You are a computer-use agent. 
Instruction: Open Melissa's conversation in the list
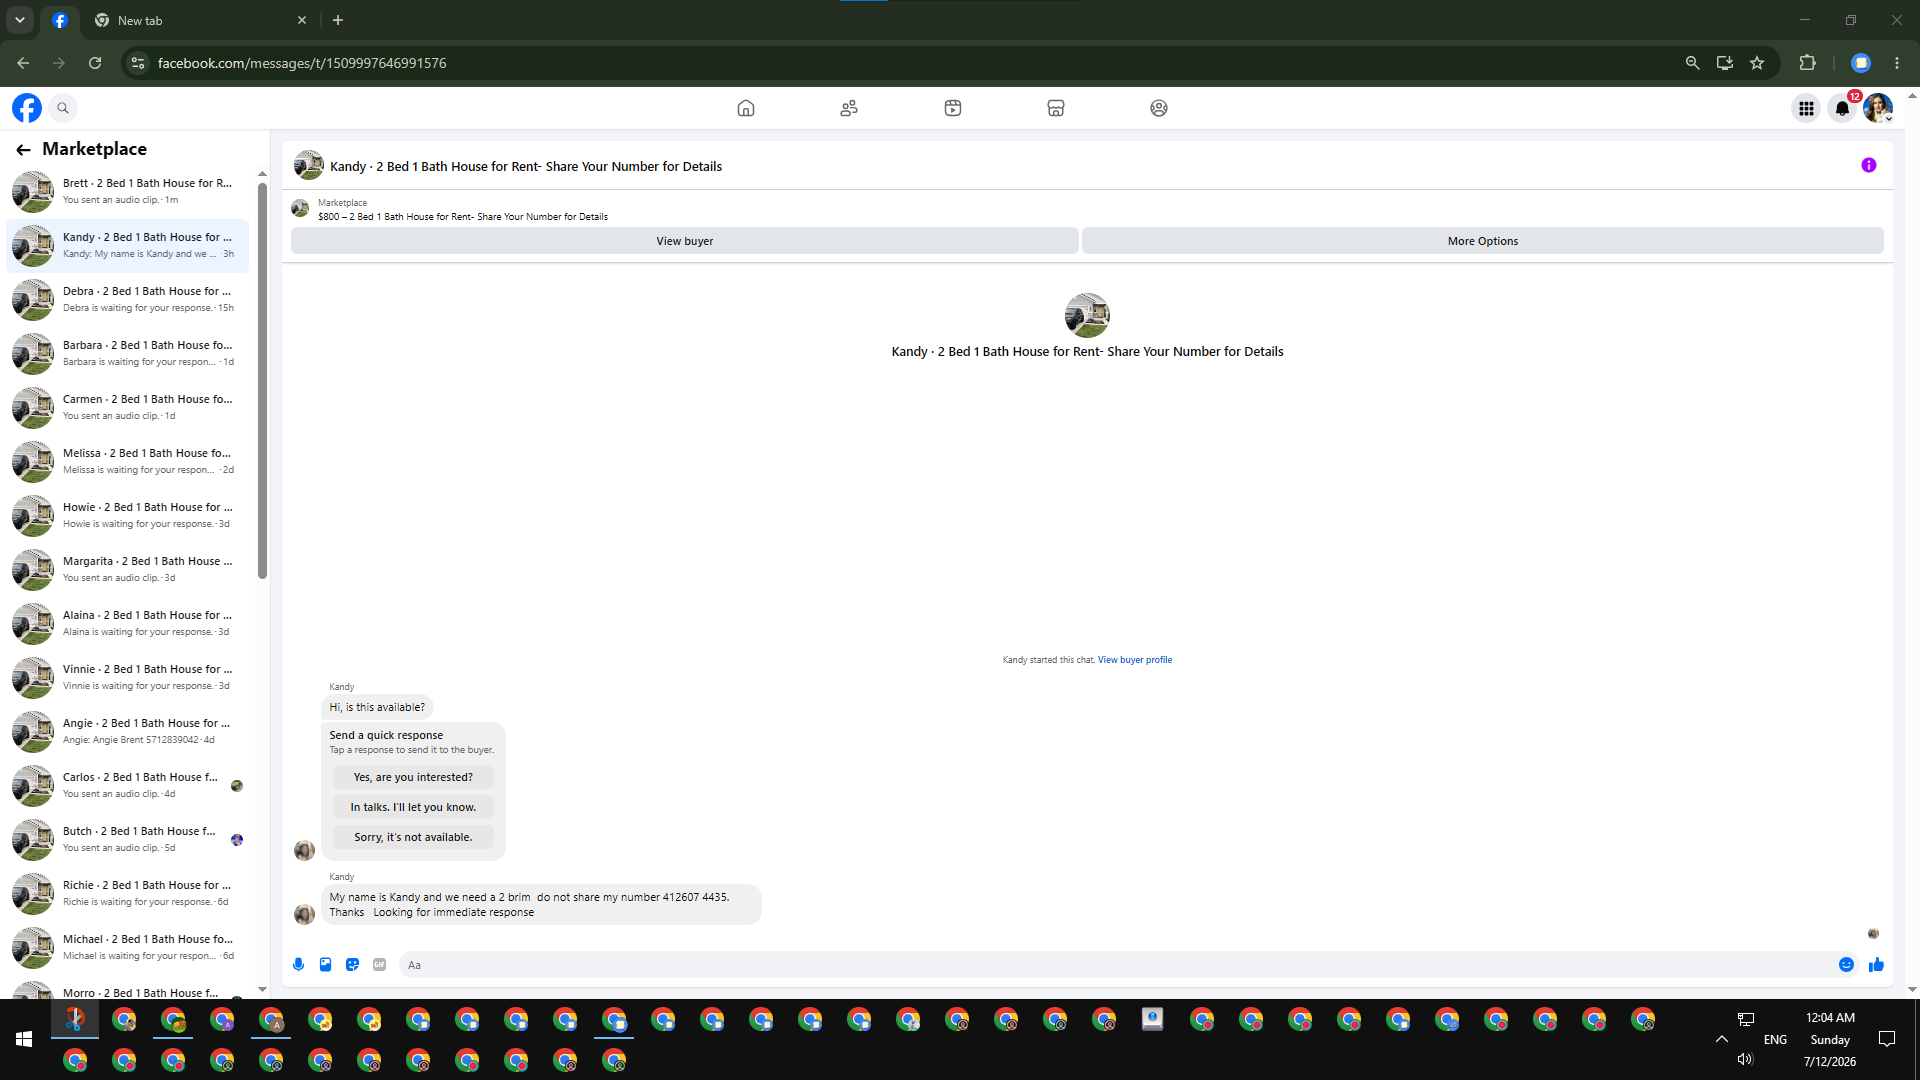pyautogui.click(x=128, y=462)
